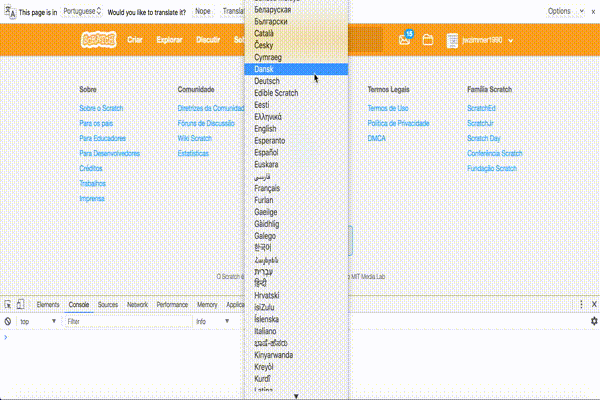Select Dansk from language list
The width and height of the screenshot is (600, 400).
(296, 69)
